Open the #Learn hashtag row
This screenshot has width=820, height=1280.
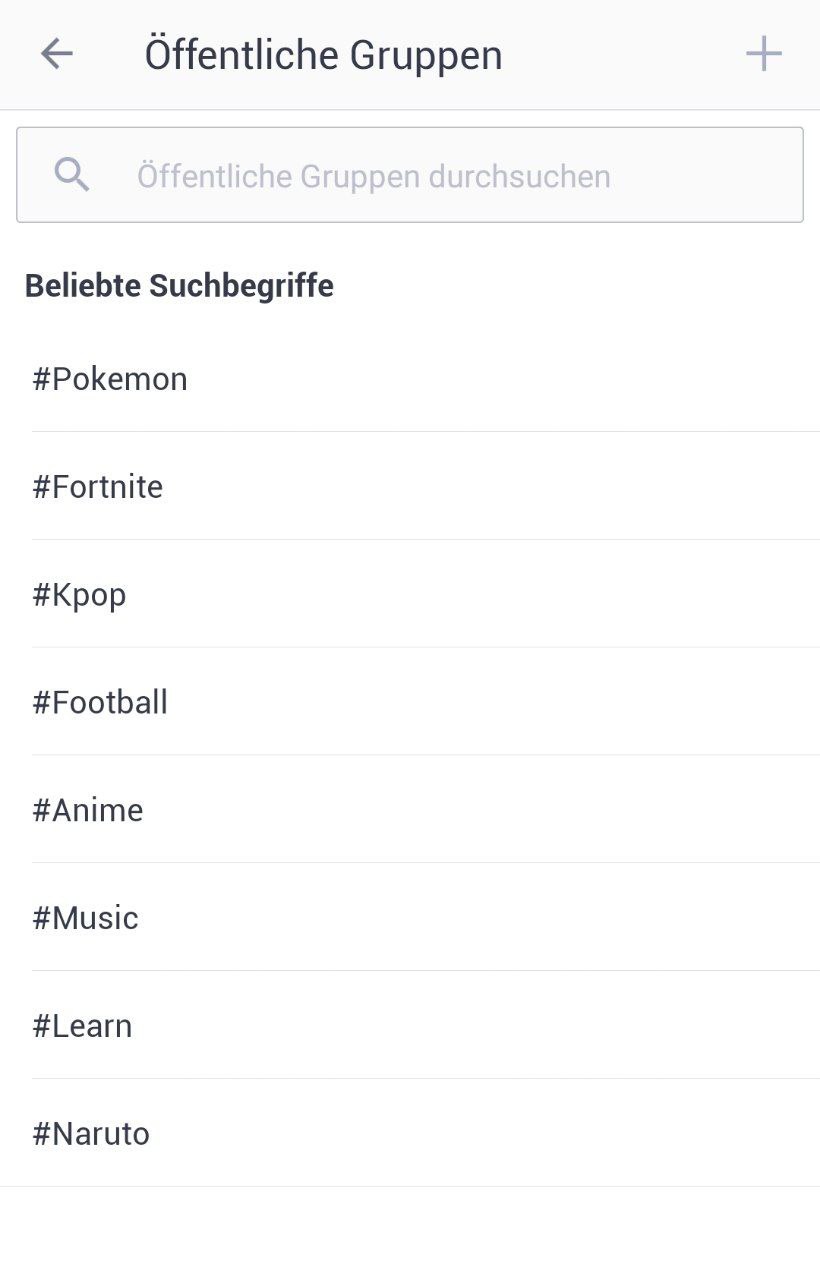click(x=410, y=1026)
